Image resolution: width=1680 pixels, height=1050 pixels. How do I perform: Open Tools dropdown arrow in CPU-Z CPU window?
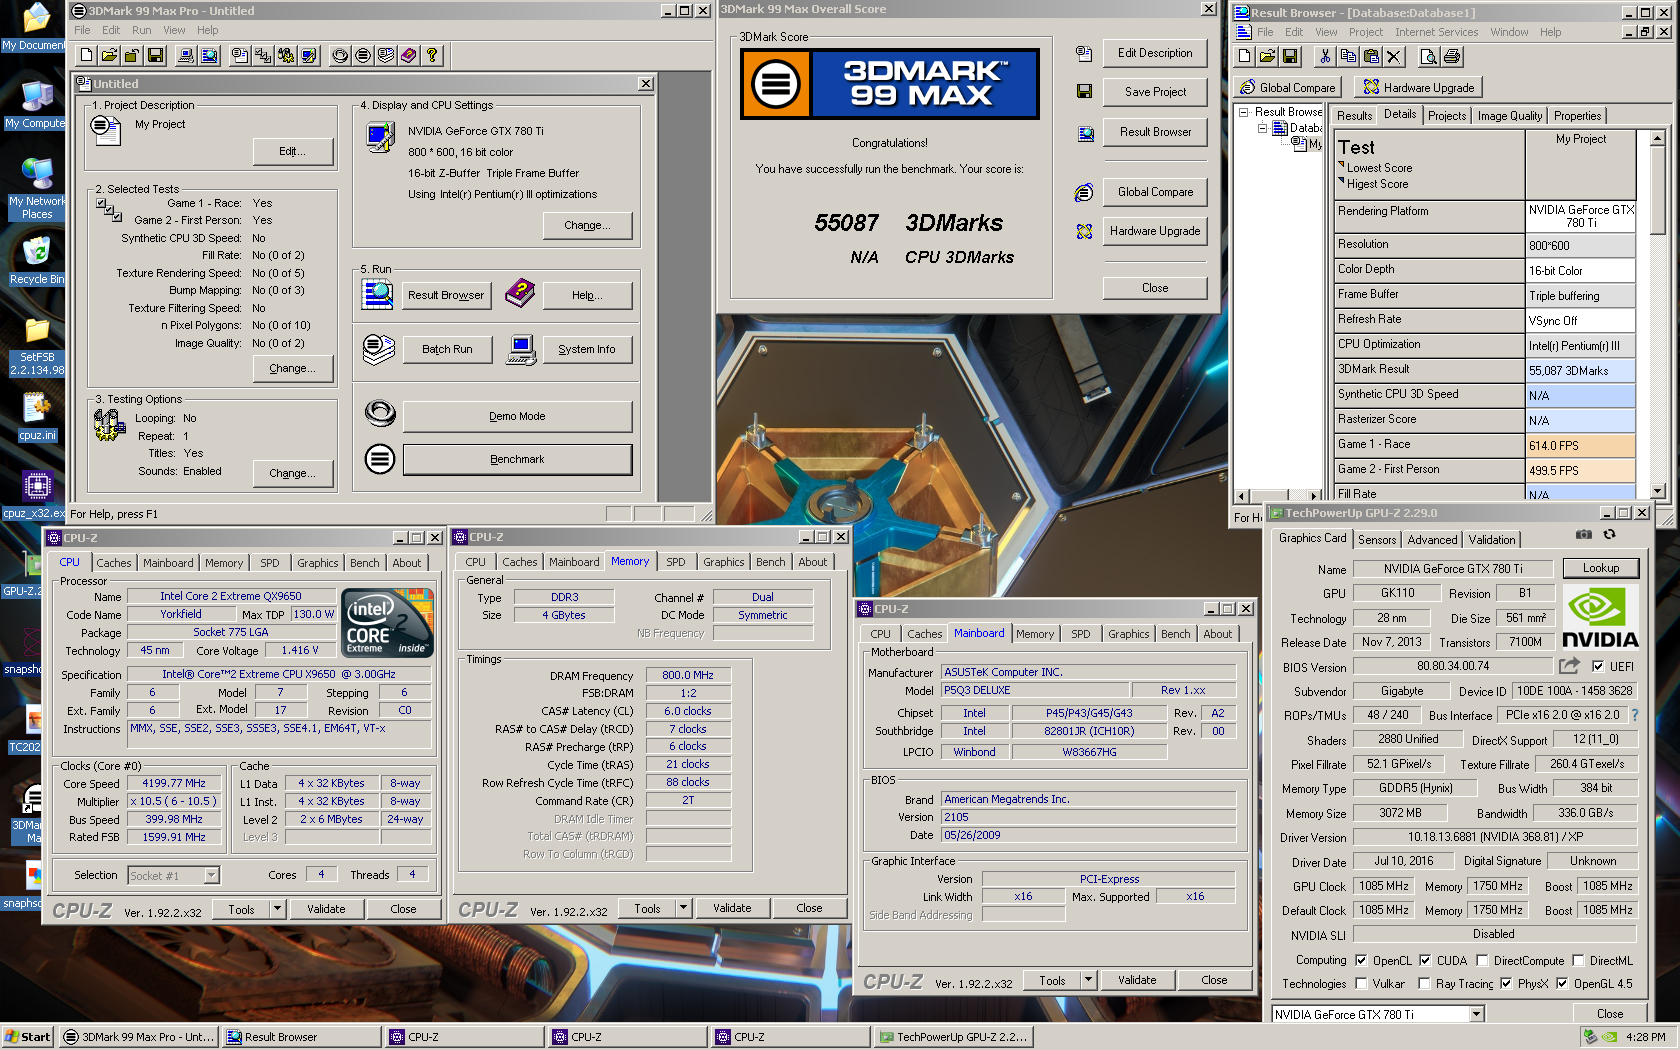[278, 909]
